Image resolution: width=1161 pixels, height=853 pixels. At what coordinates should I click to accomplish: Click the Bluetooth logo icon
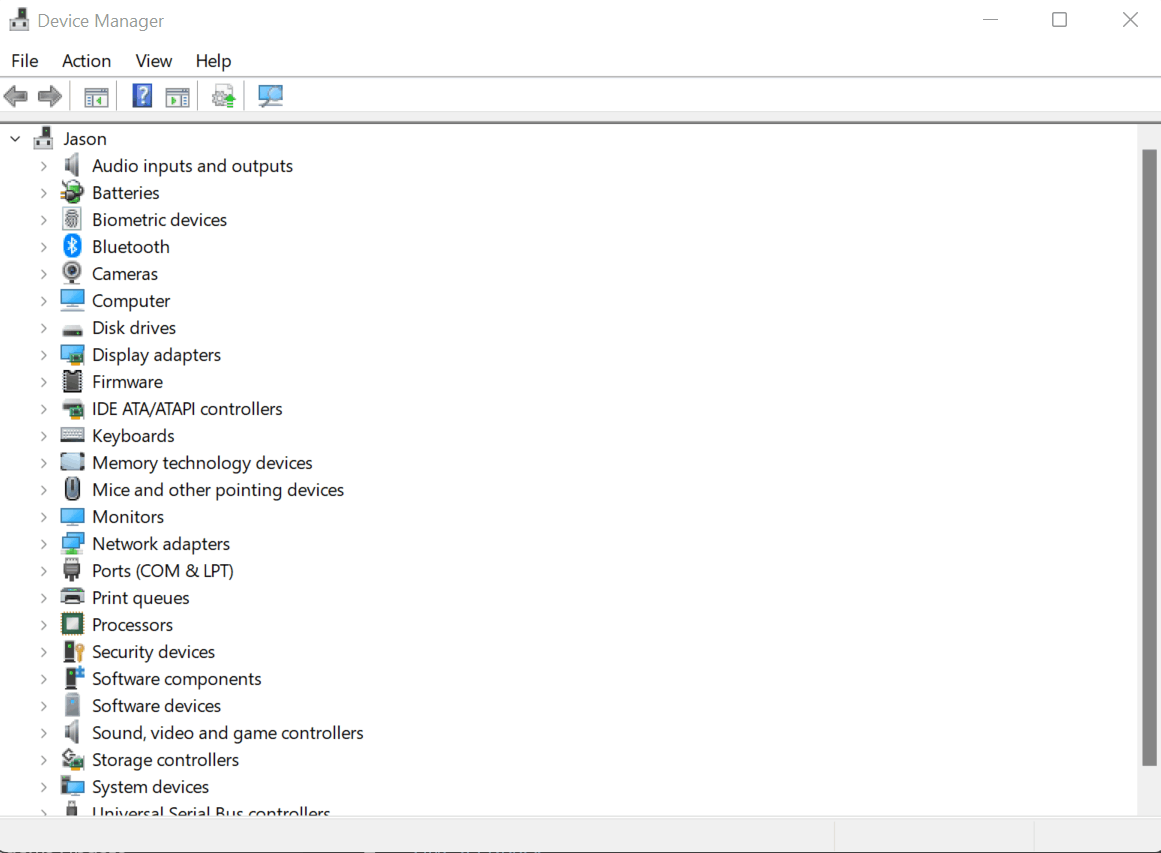pos(72,246)
